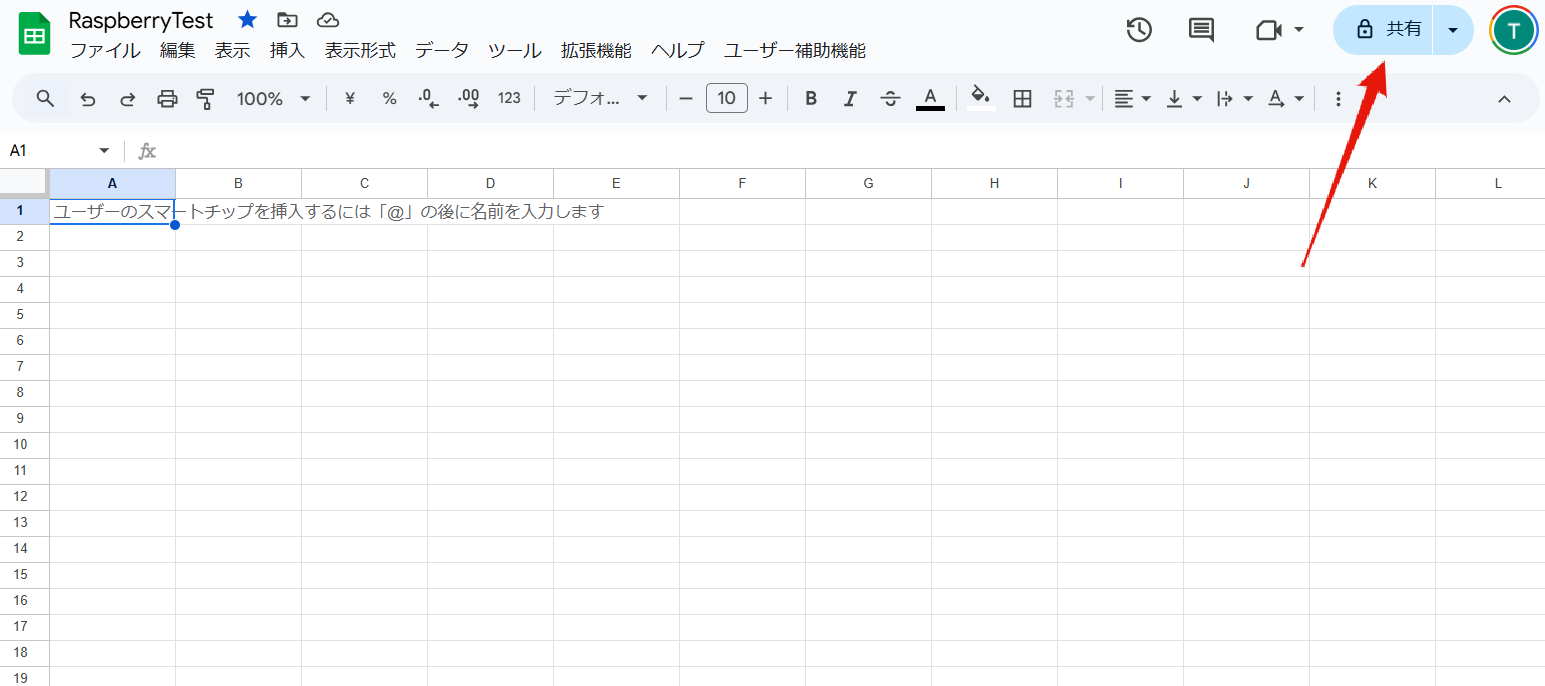Open the 表示形式 menu
The height and width of the screenshot is (686, 1545).
360,50
